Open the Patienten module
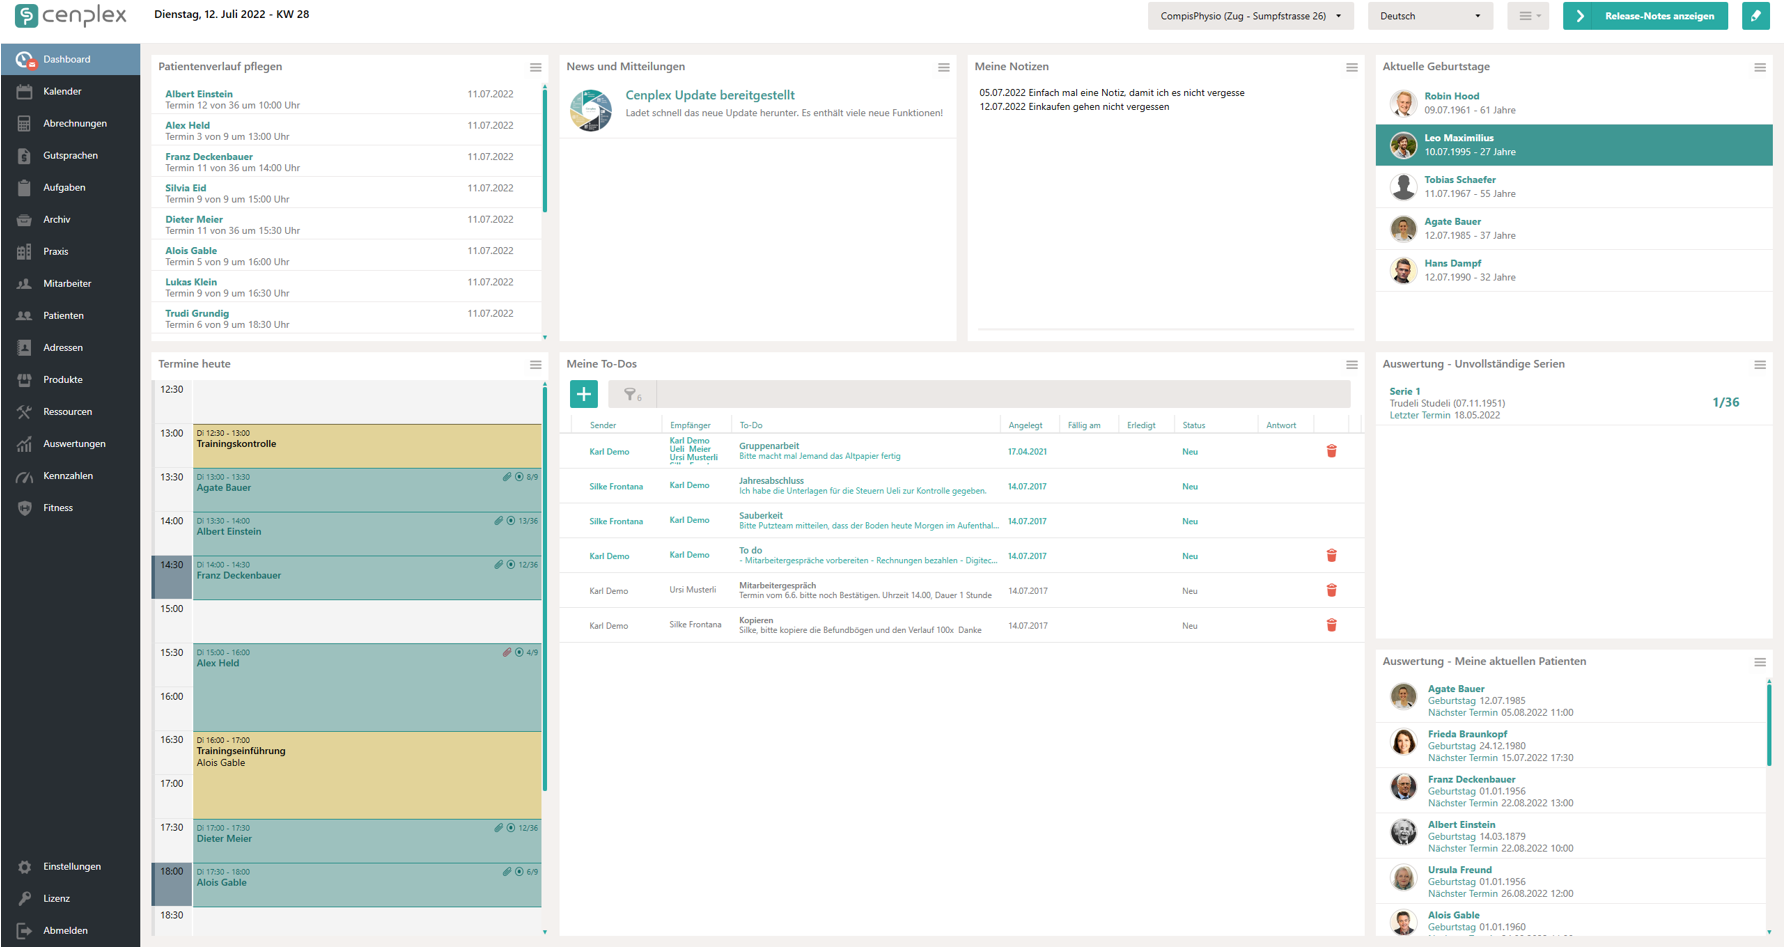Screen dimensions: 1784x952 click(64, 315)
